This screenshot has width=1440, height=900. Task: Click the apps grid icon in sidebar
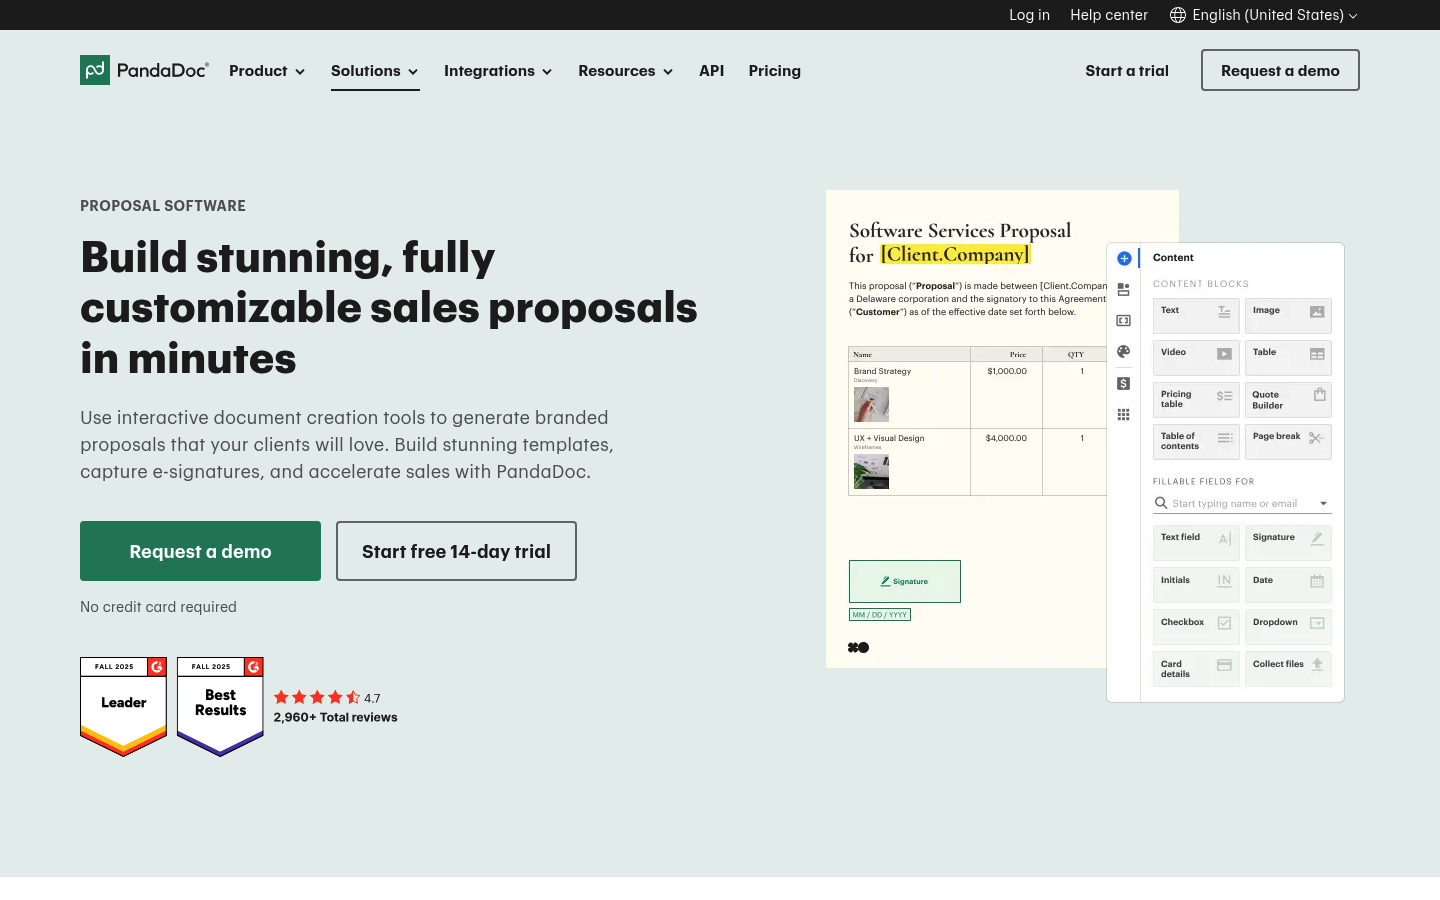(1123, 414)
